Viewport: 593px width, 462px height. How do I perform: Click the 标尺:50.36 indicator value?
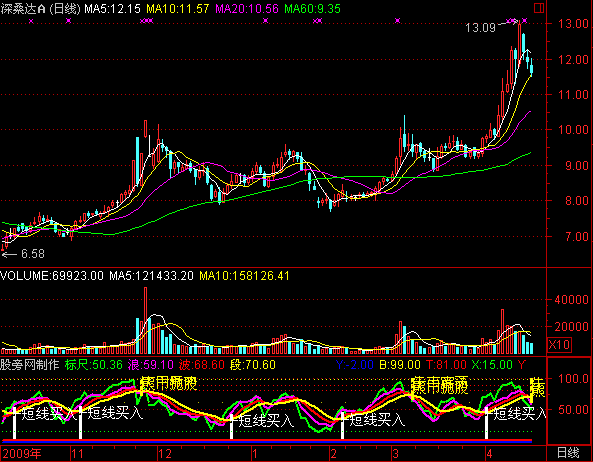(94, 365)
